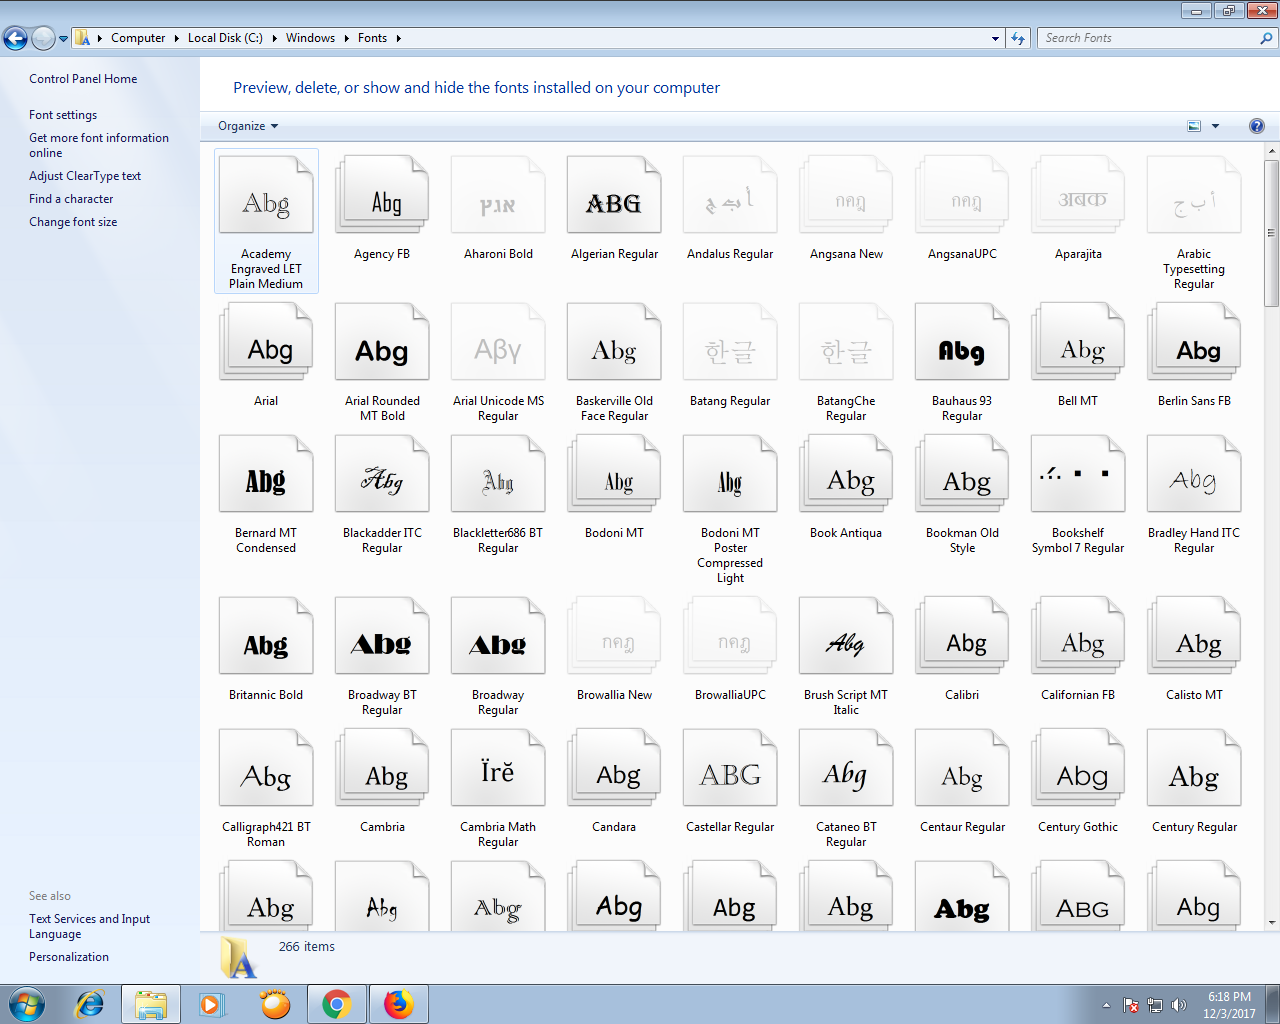This screenshot has height=1024, width=1280.
Task: Open Personalization from the sidebar
Action: [x=68, y=956]
